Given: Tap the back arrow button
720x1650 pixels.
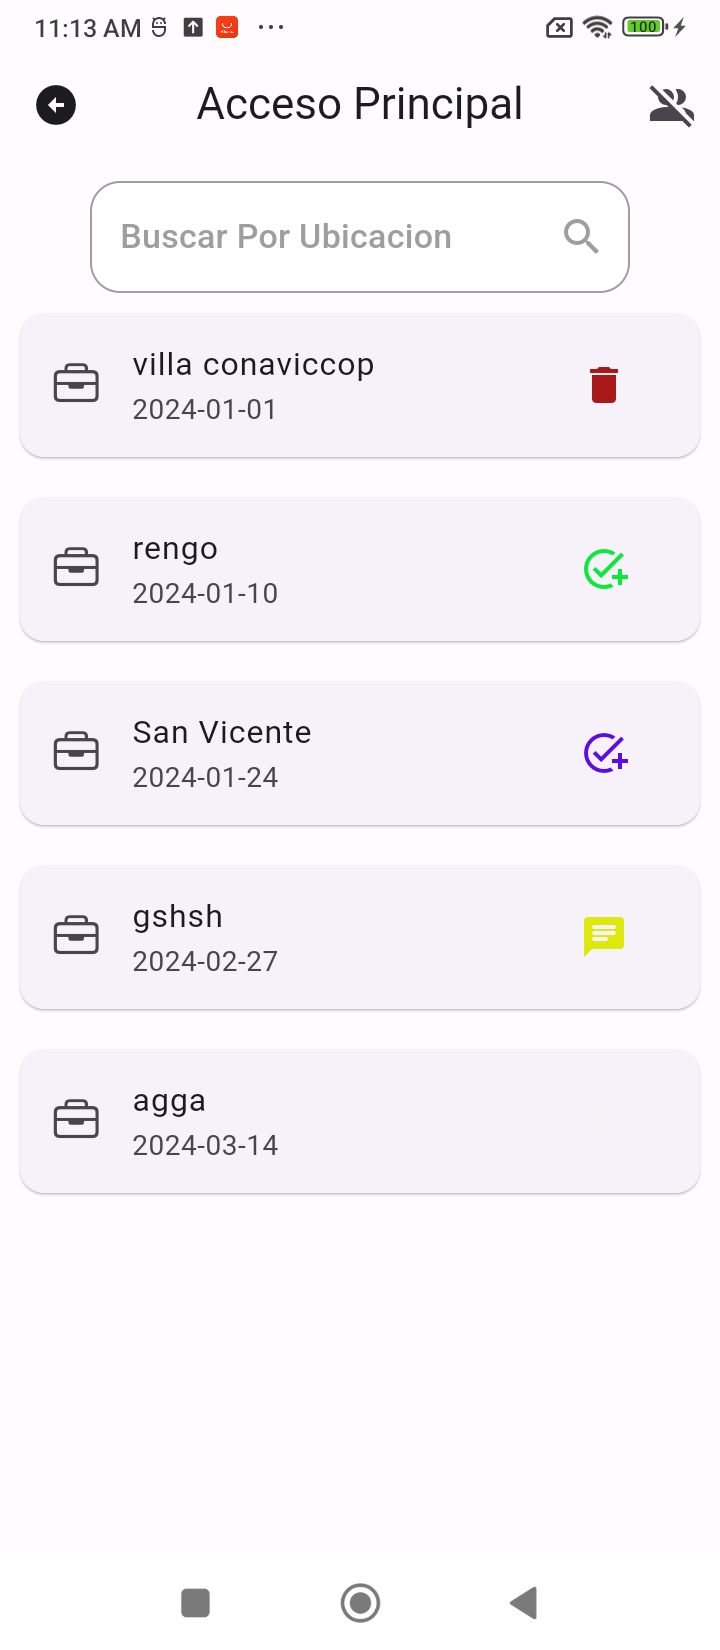Looking at the screenshot, I should coord(56,105).
